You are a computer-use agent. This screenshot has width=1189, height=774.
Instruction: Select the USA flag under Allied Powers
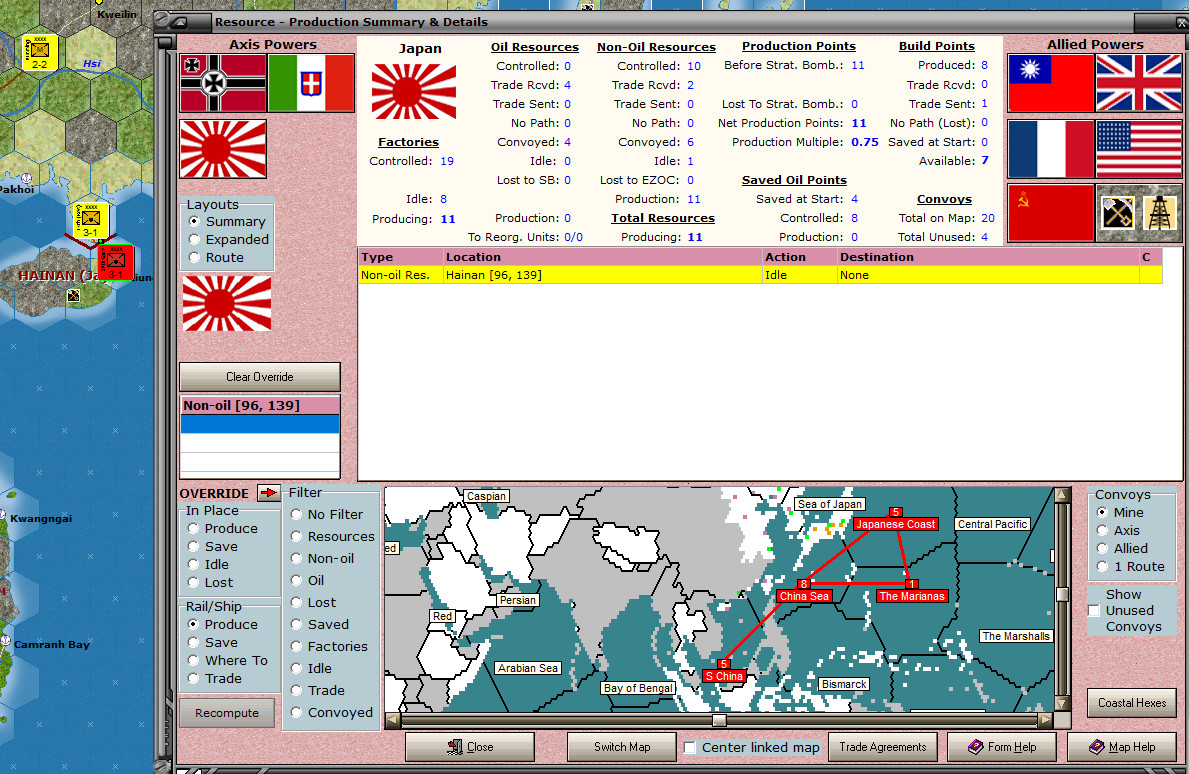[x=1139, y=149]
